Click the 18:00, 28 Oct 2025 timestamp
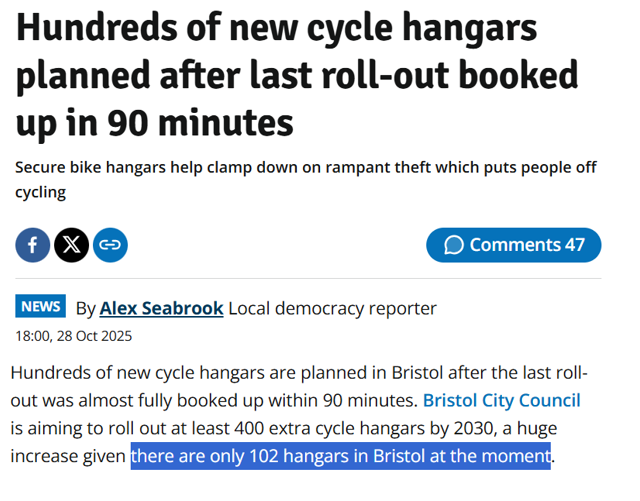The height and width of the screenshot is (501, 640). pos(74,336)
